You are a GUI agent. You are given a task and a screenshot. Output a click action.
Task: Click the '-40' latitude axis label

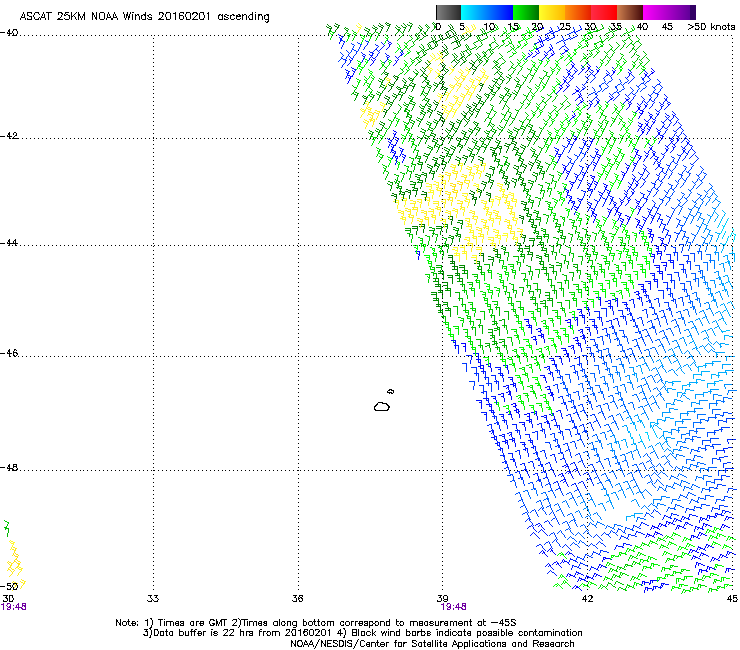pos(9,33)
